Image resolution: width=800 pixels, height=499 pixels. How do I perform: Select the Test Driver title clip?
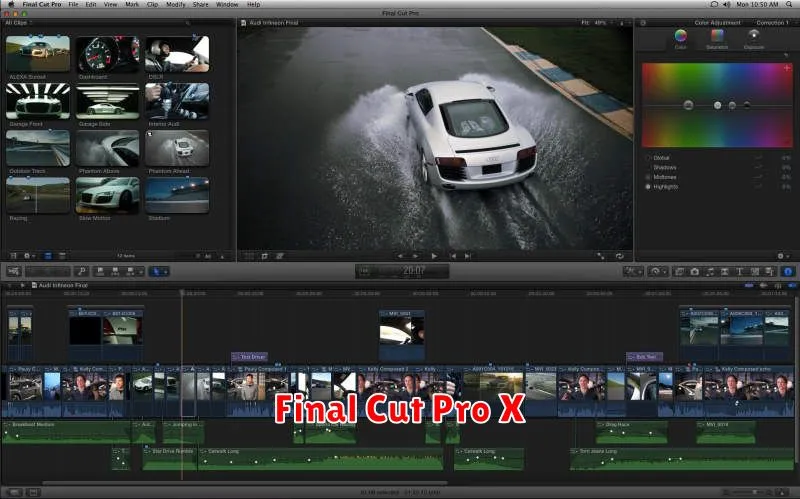[x=249, y=357]
